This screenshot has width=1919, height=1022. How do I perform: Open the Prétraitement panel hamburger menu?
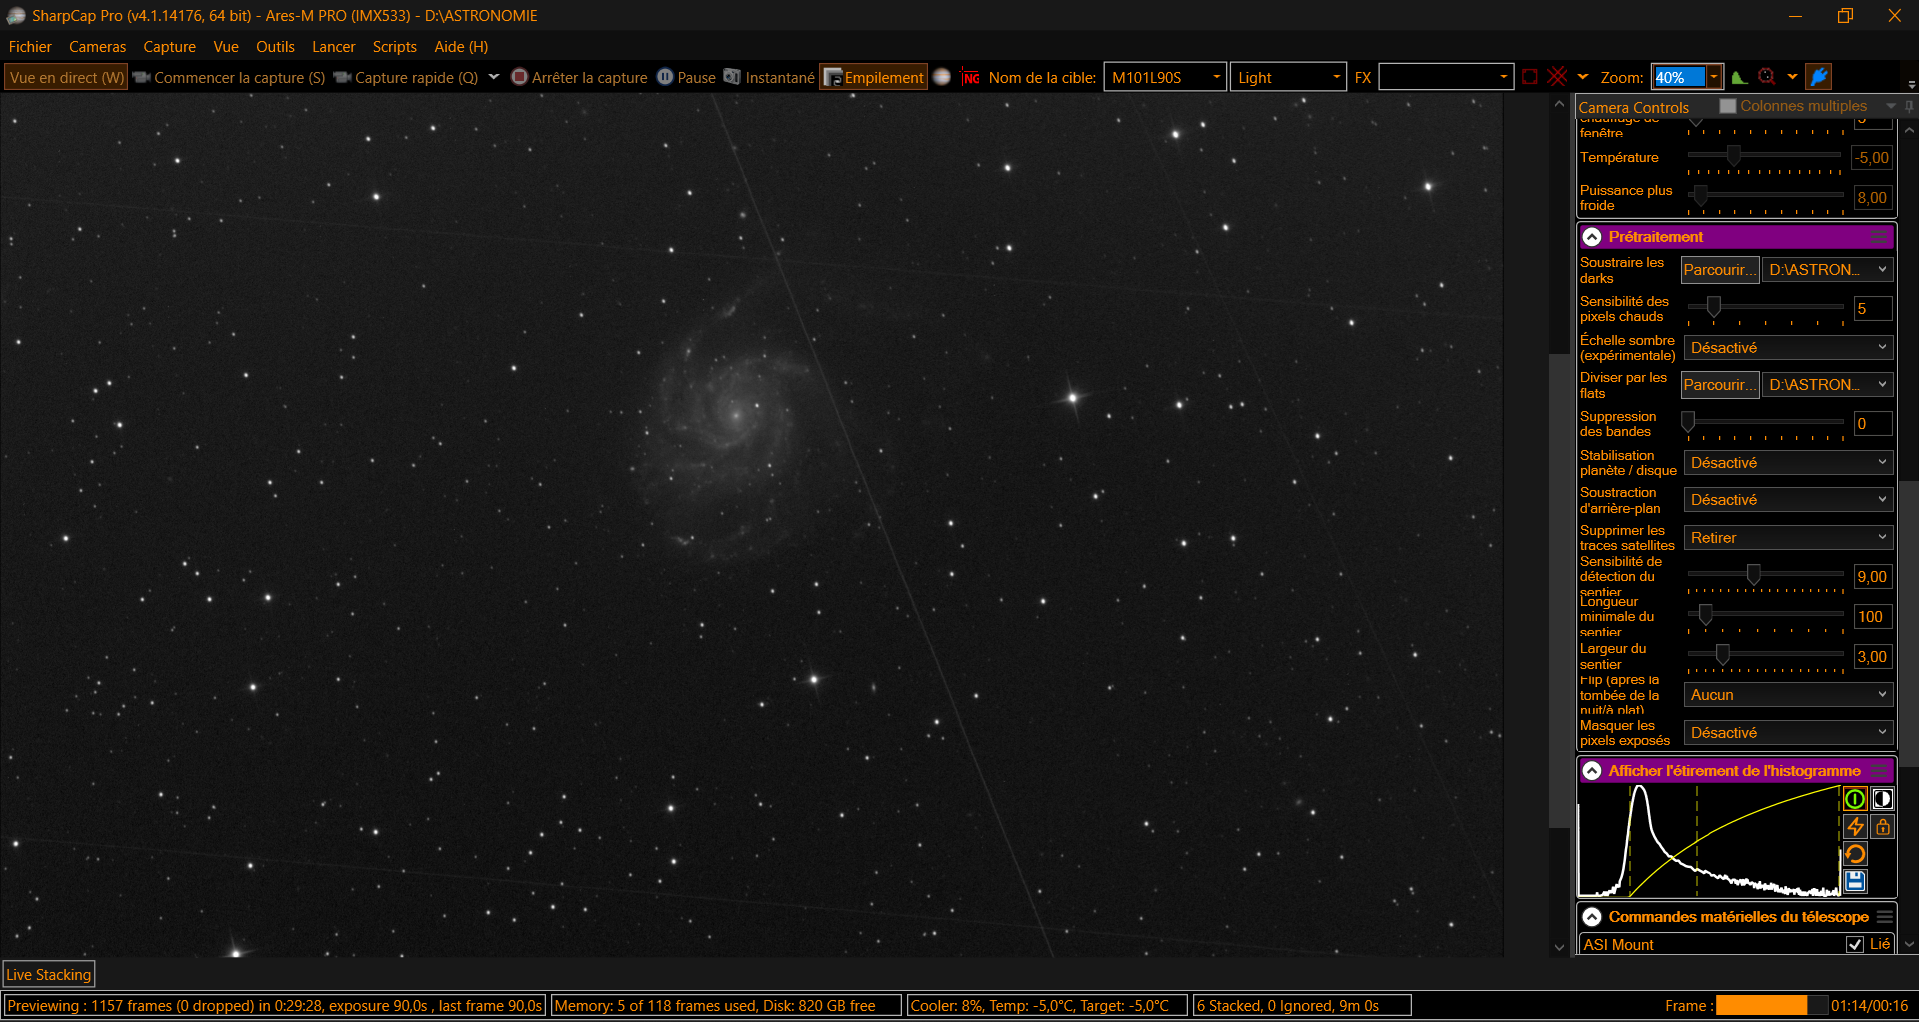pos(1880,237)
